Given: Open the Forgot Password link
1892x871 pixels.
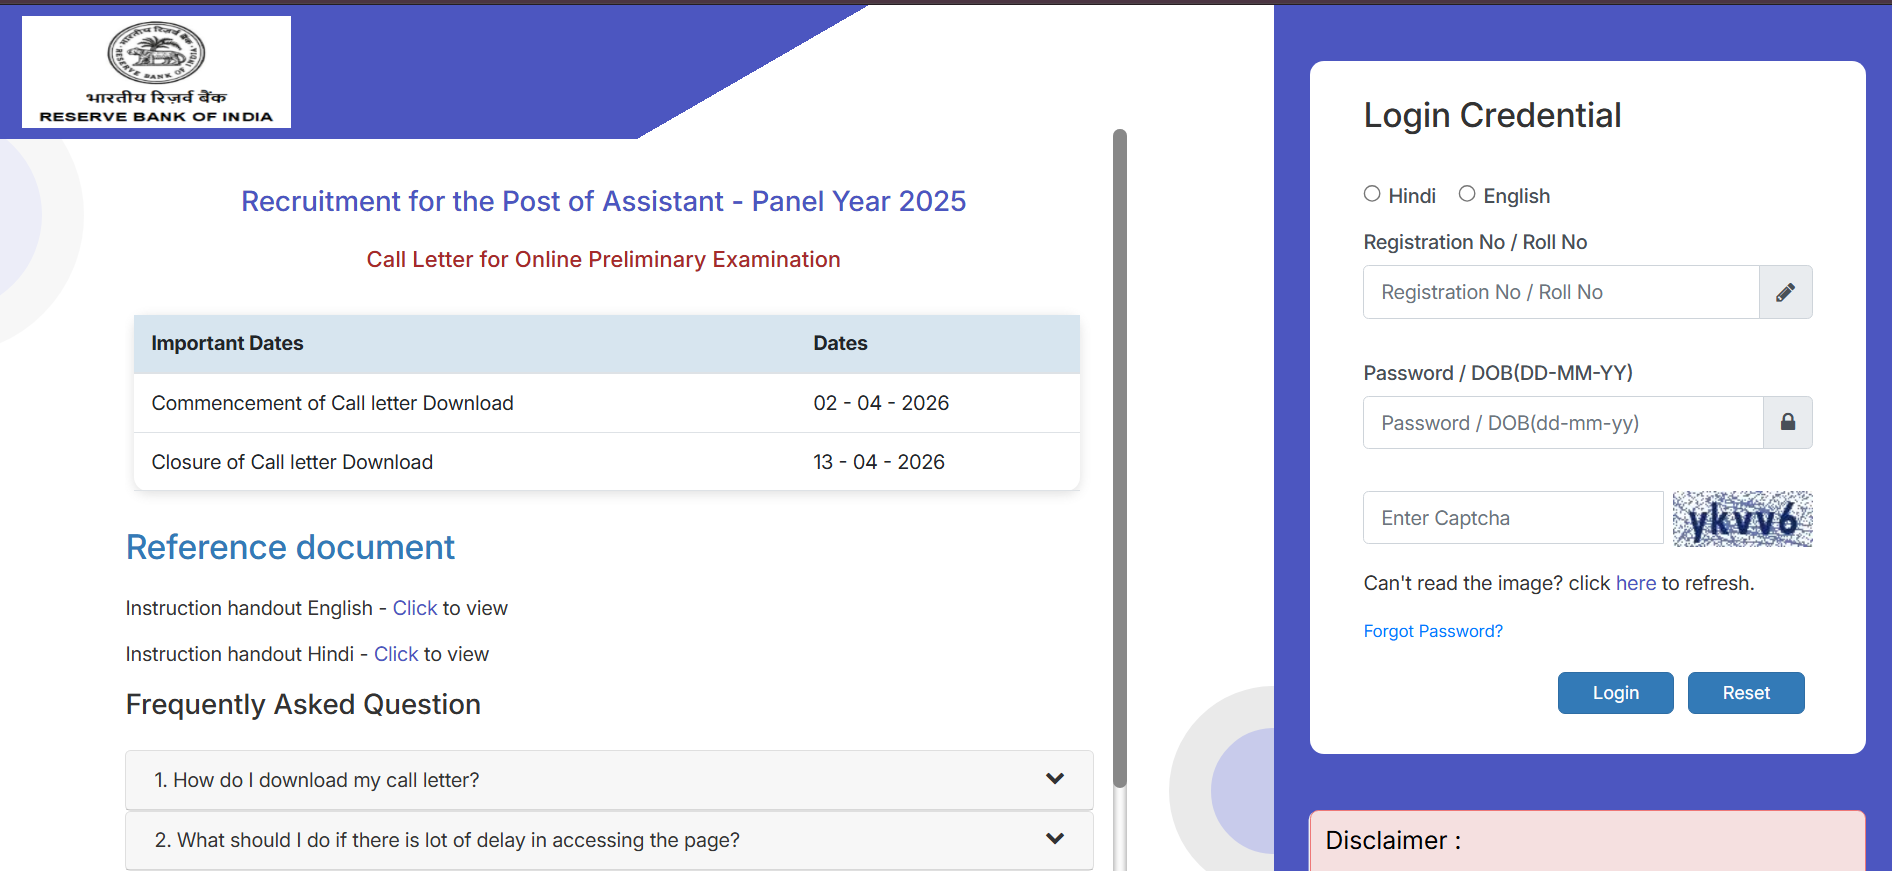Looking at the screenshot, I should pos(1432,631).
